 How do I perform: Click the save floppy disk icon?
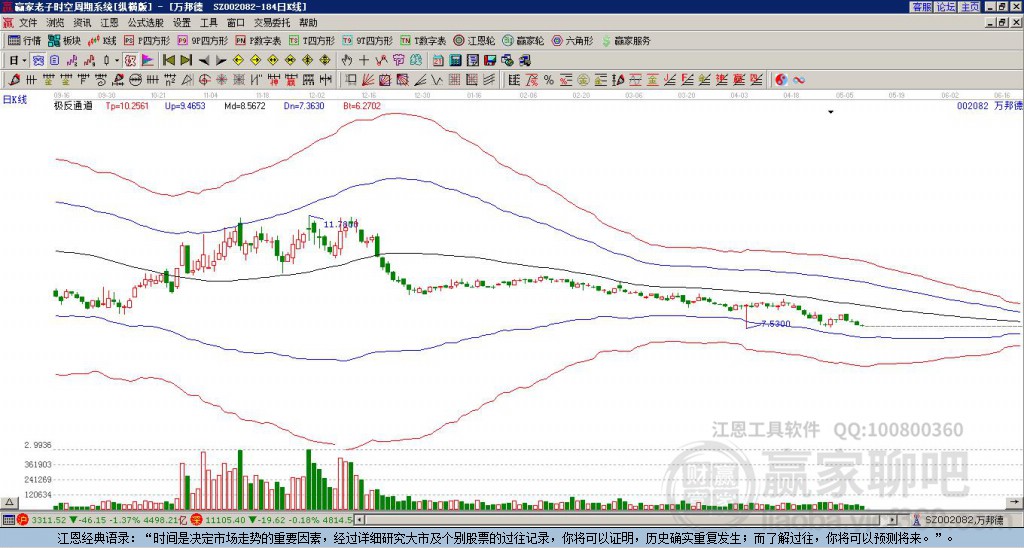point(490,61)
